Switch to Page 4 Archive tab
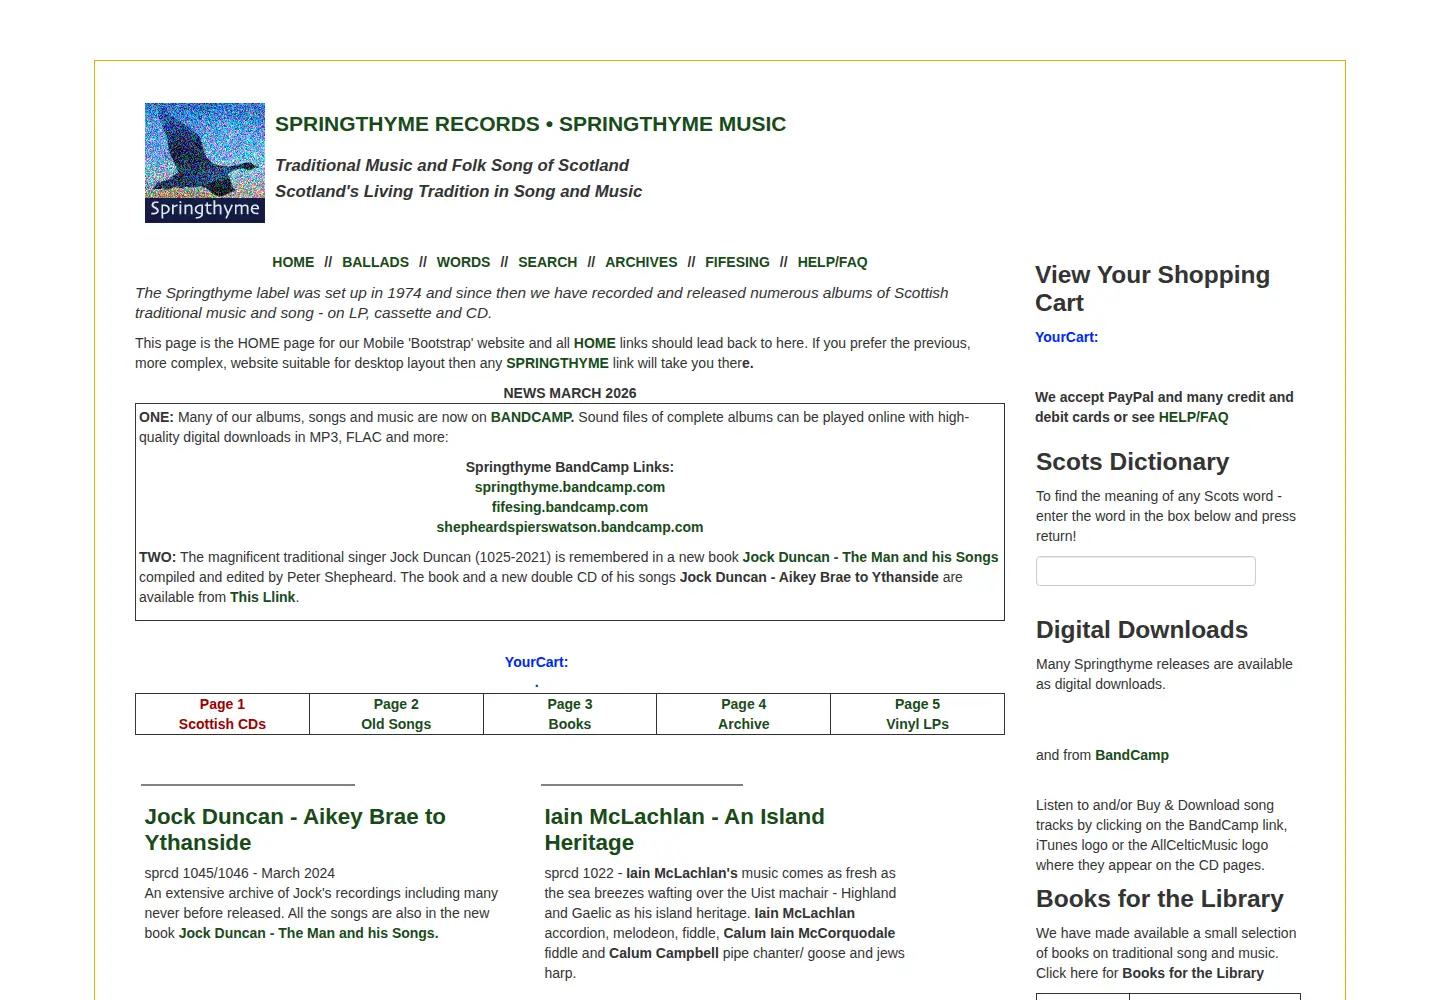This screenshot has width=1440, height=1000. (744, 714)
